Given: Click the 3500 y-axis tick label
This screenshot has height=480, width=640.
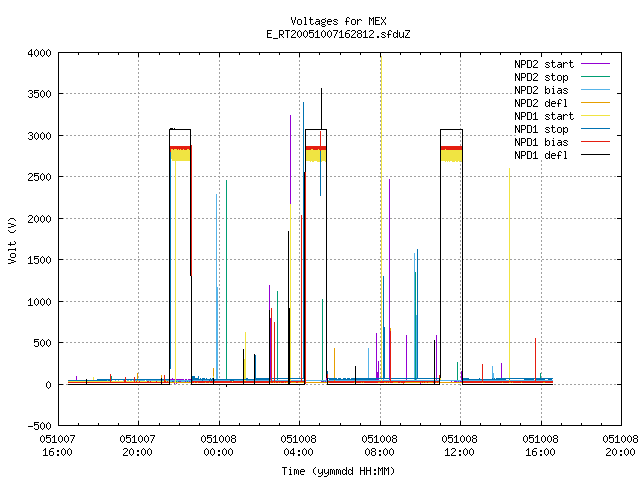Looking at the screenshot, I should pyautogui.click(x=39, y=94).
